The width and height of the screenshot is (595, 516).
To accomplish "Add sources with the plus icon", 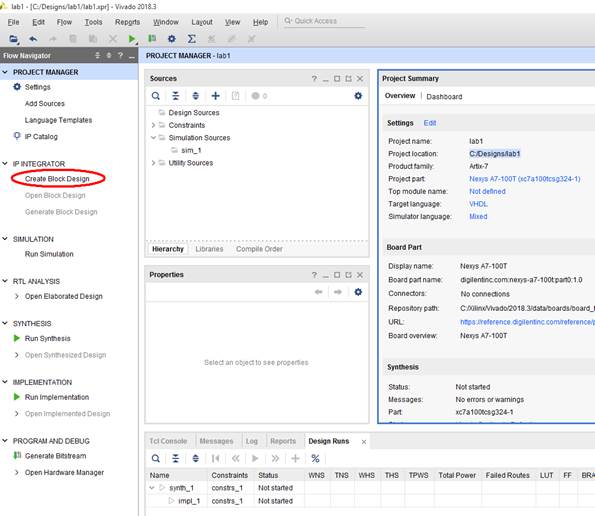I will [216, 96].
